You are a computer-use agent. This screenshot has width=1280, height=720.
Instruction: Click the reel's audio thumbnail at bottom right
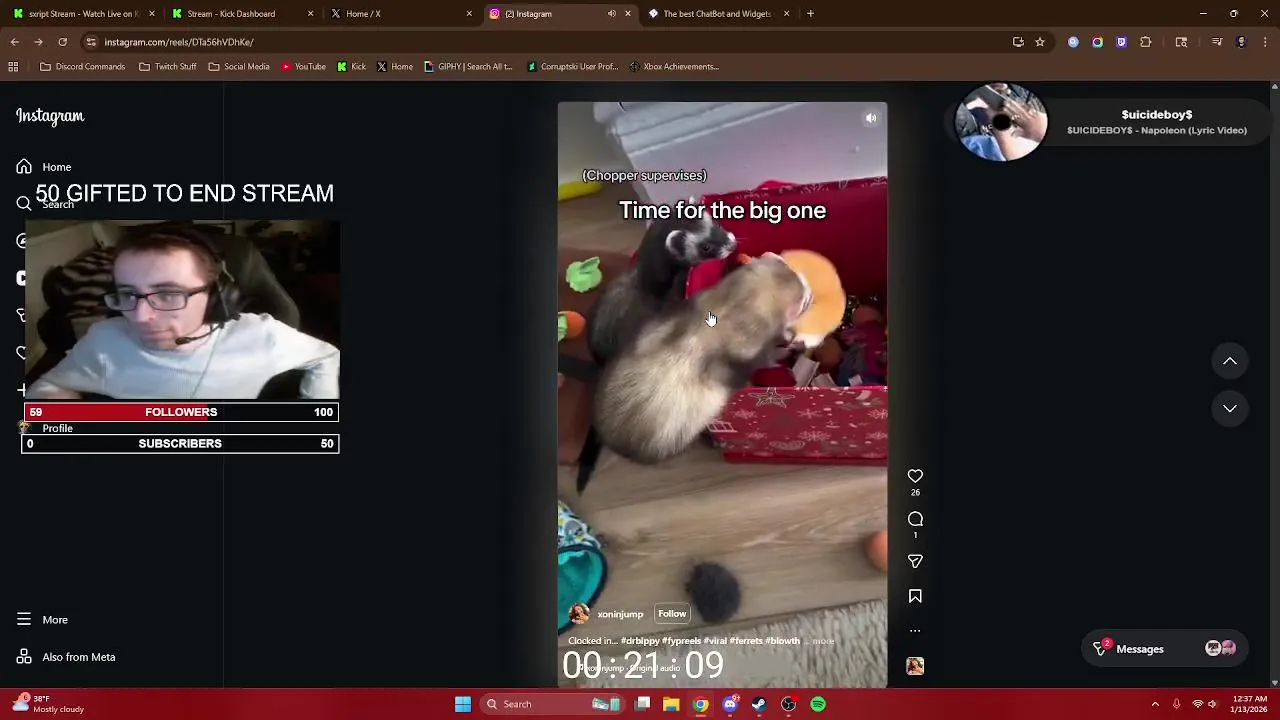[x=915, y=666]
